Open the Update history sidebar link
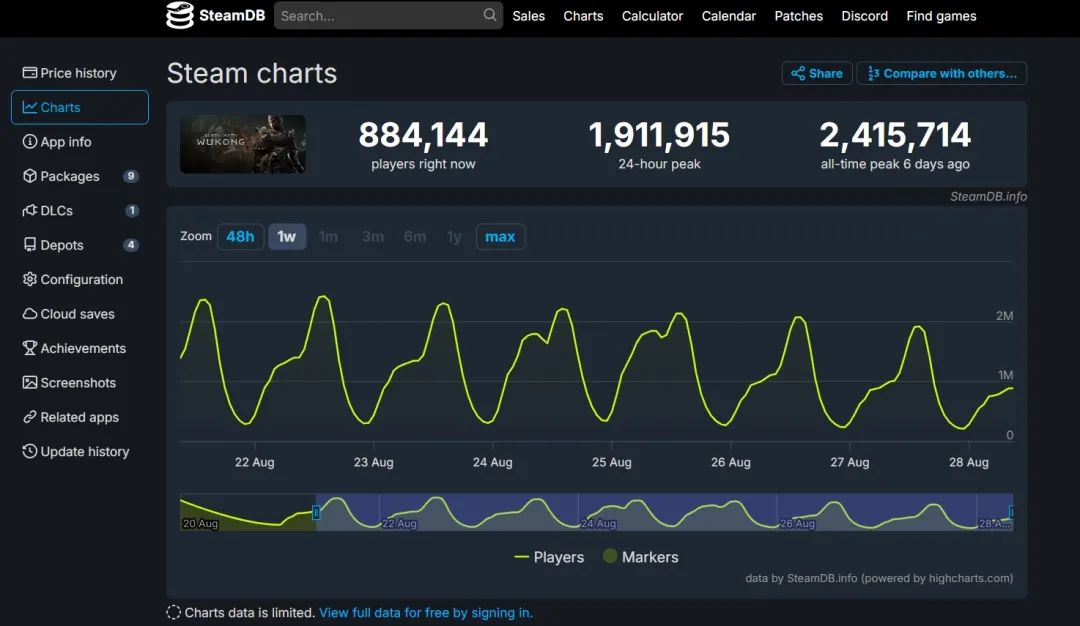Screen dimensions: 1080x626 click(x=80, y=451)
